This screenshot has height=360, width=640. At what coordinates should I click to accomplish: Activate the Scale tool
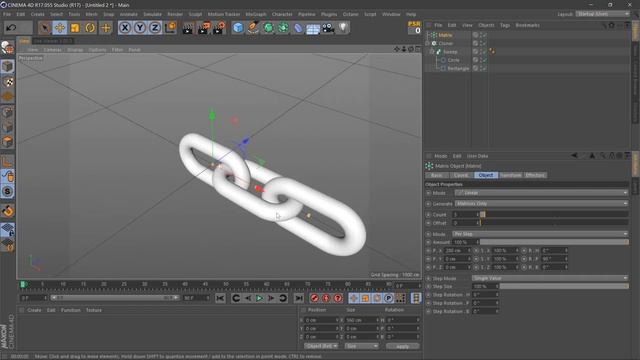[75, 28]
